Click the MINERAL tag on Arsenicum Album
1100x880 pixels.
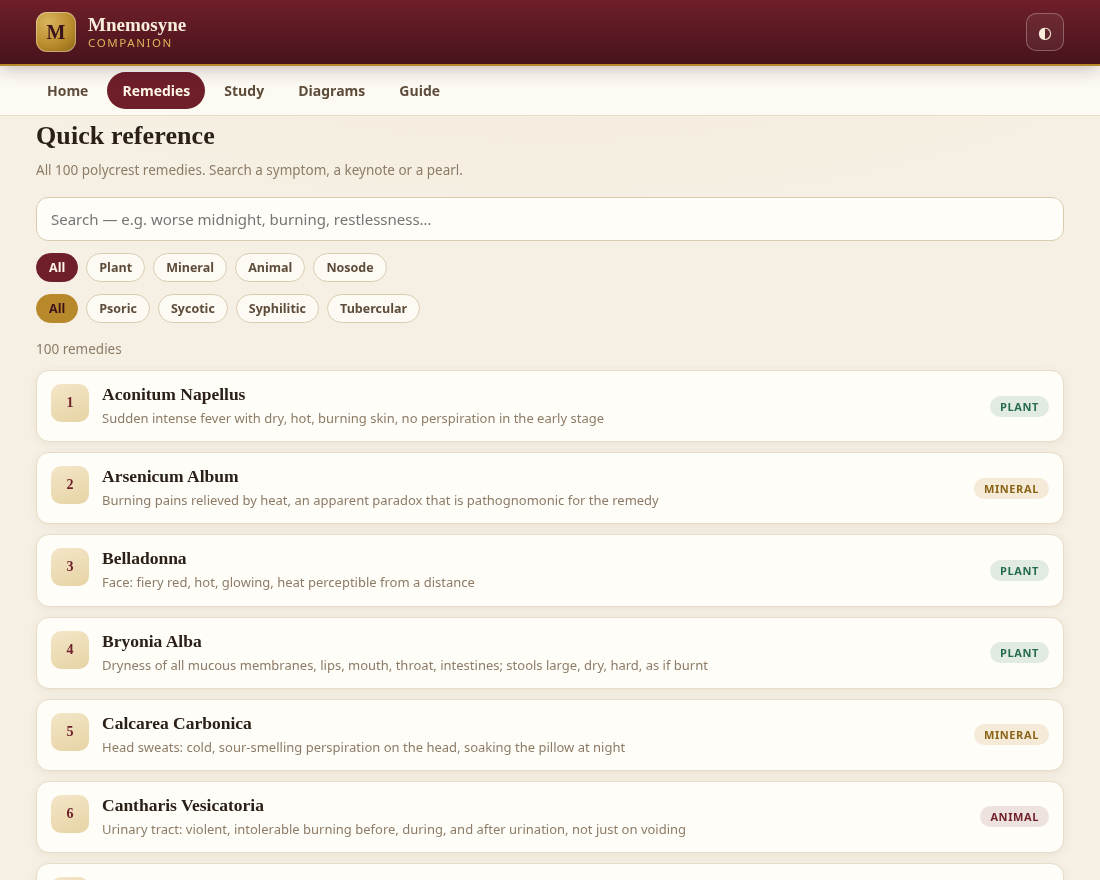[1011, 489]
